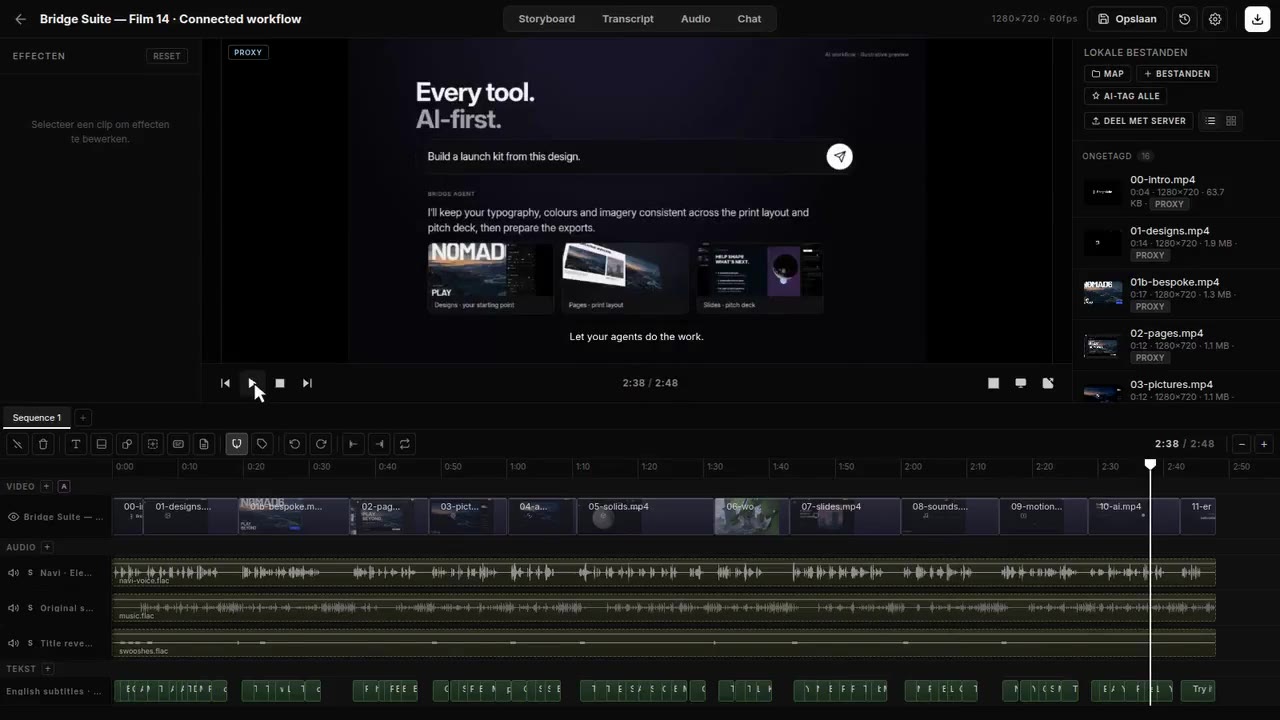Open the Audio tab
The width and height of the screenshot is (1280, 720).
696,19
